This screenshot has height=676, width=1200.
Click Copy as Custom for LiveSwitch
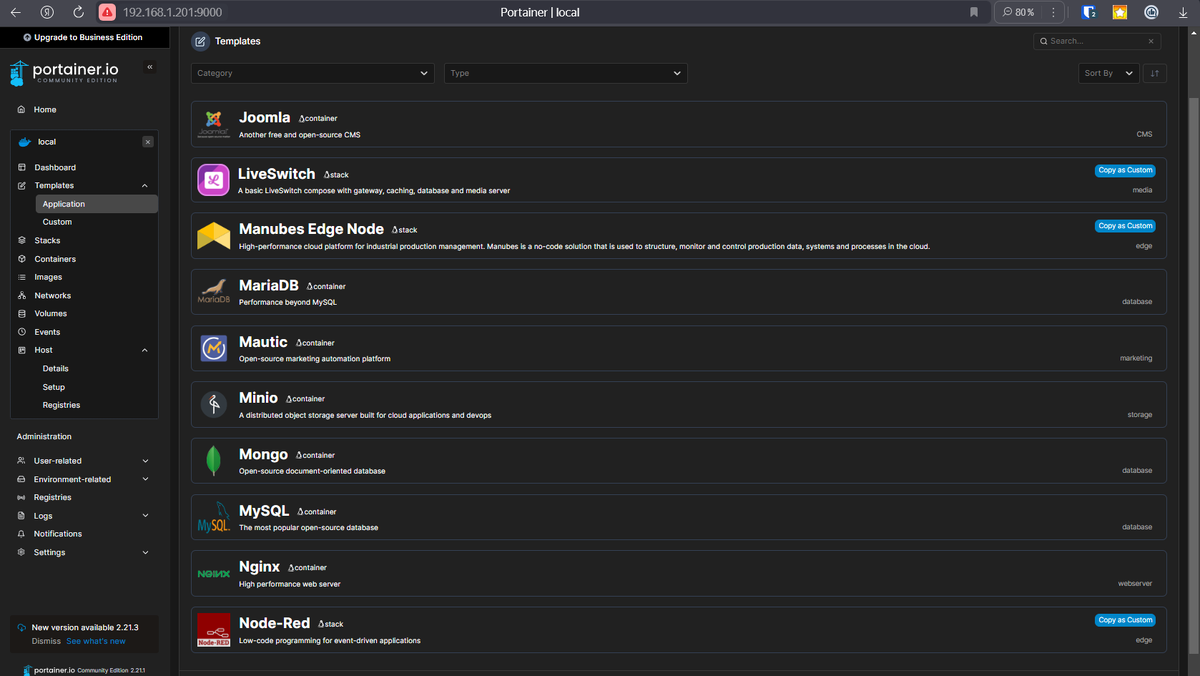[x=1125, y=170]
